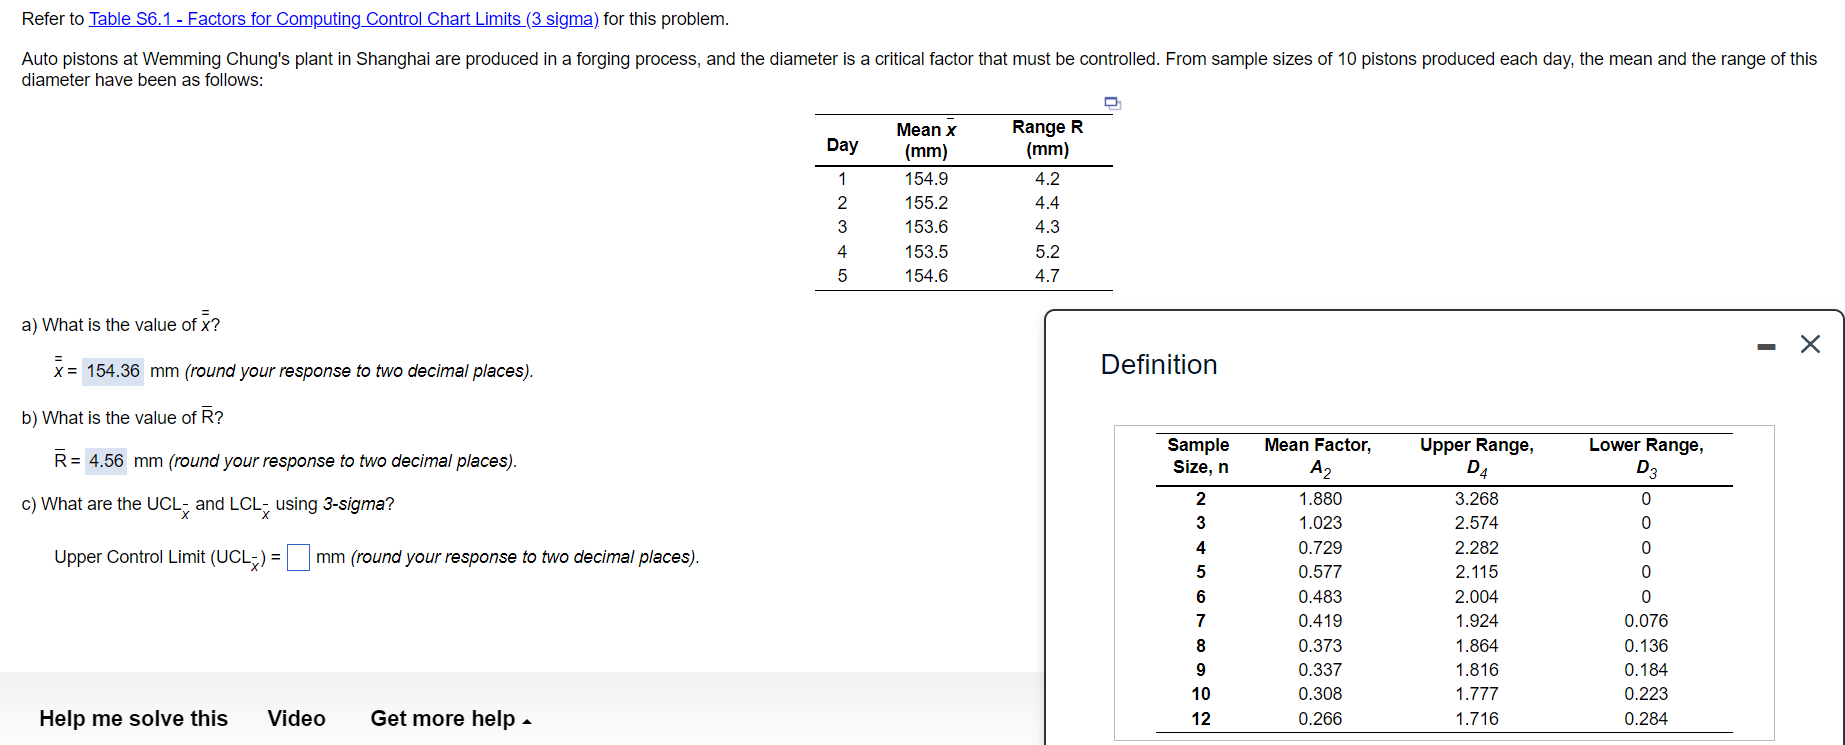Click the Day column header

click(x=842, y=145)
